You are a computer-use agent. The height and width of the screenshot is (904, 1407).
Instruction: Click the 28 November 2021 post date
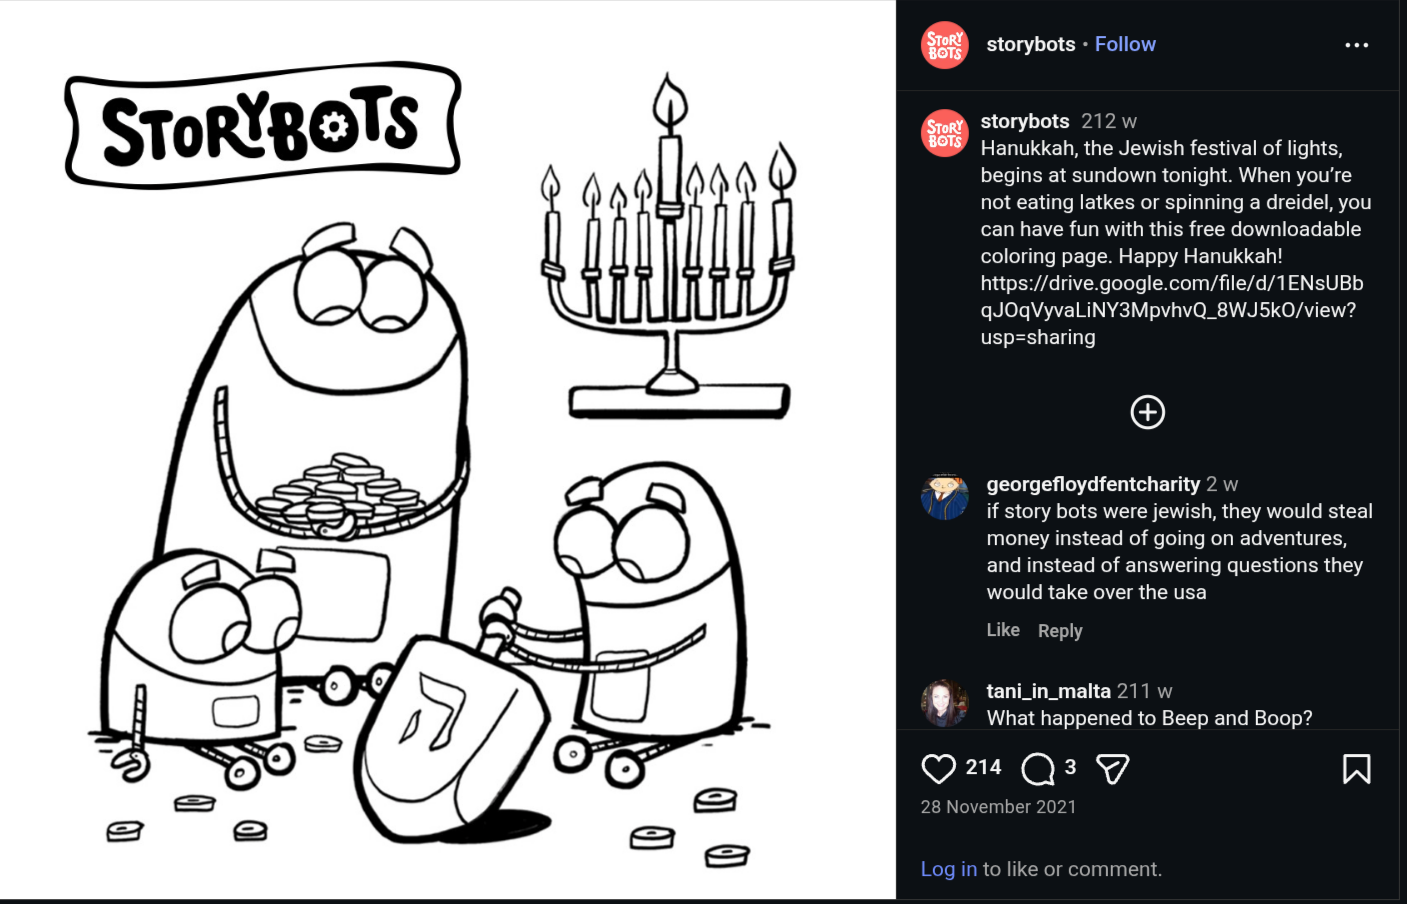(x=998, y=807)
